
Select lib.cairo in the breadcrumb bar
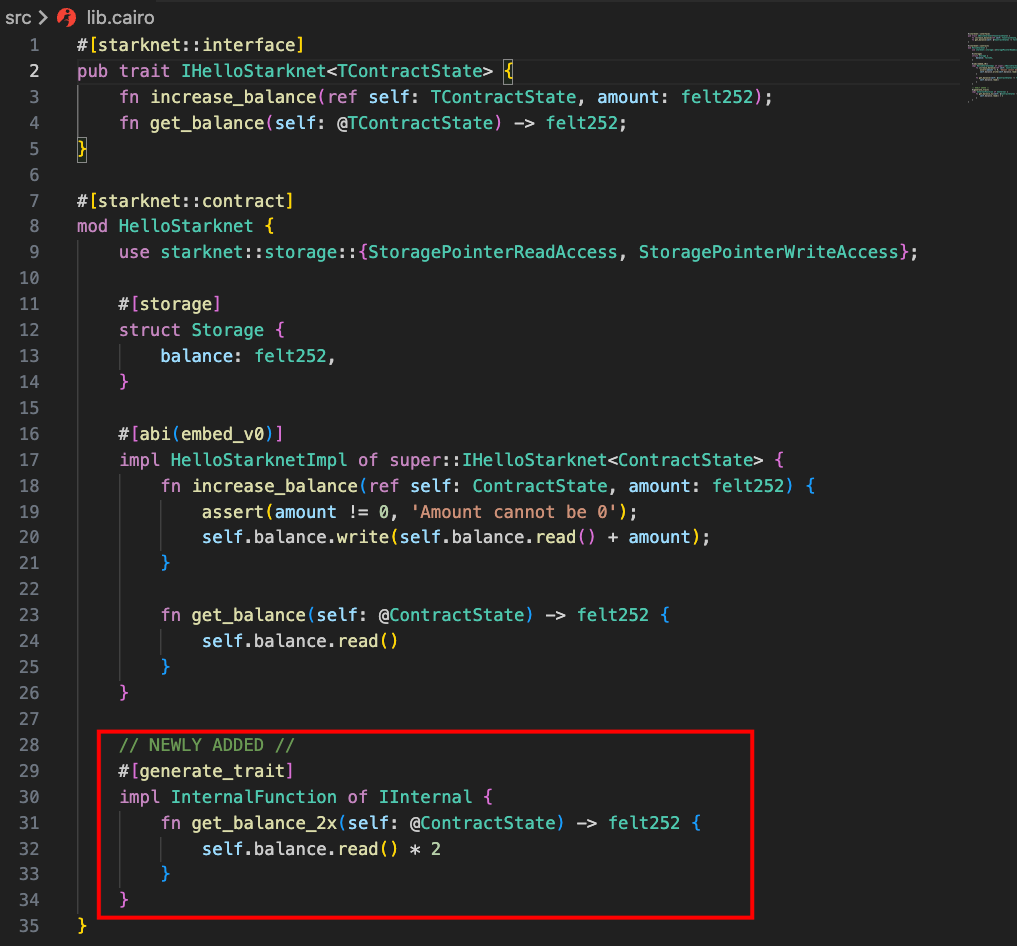120,17
